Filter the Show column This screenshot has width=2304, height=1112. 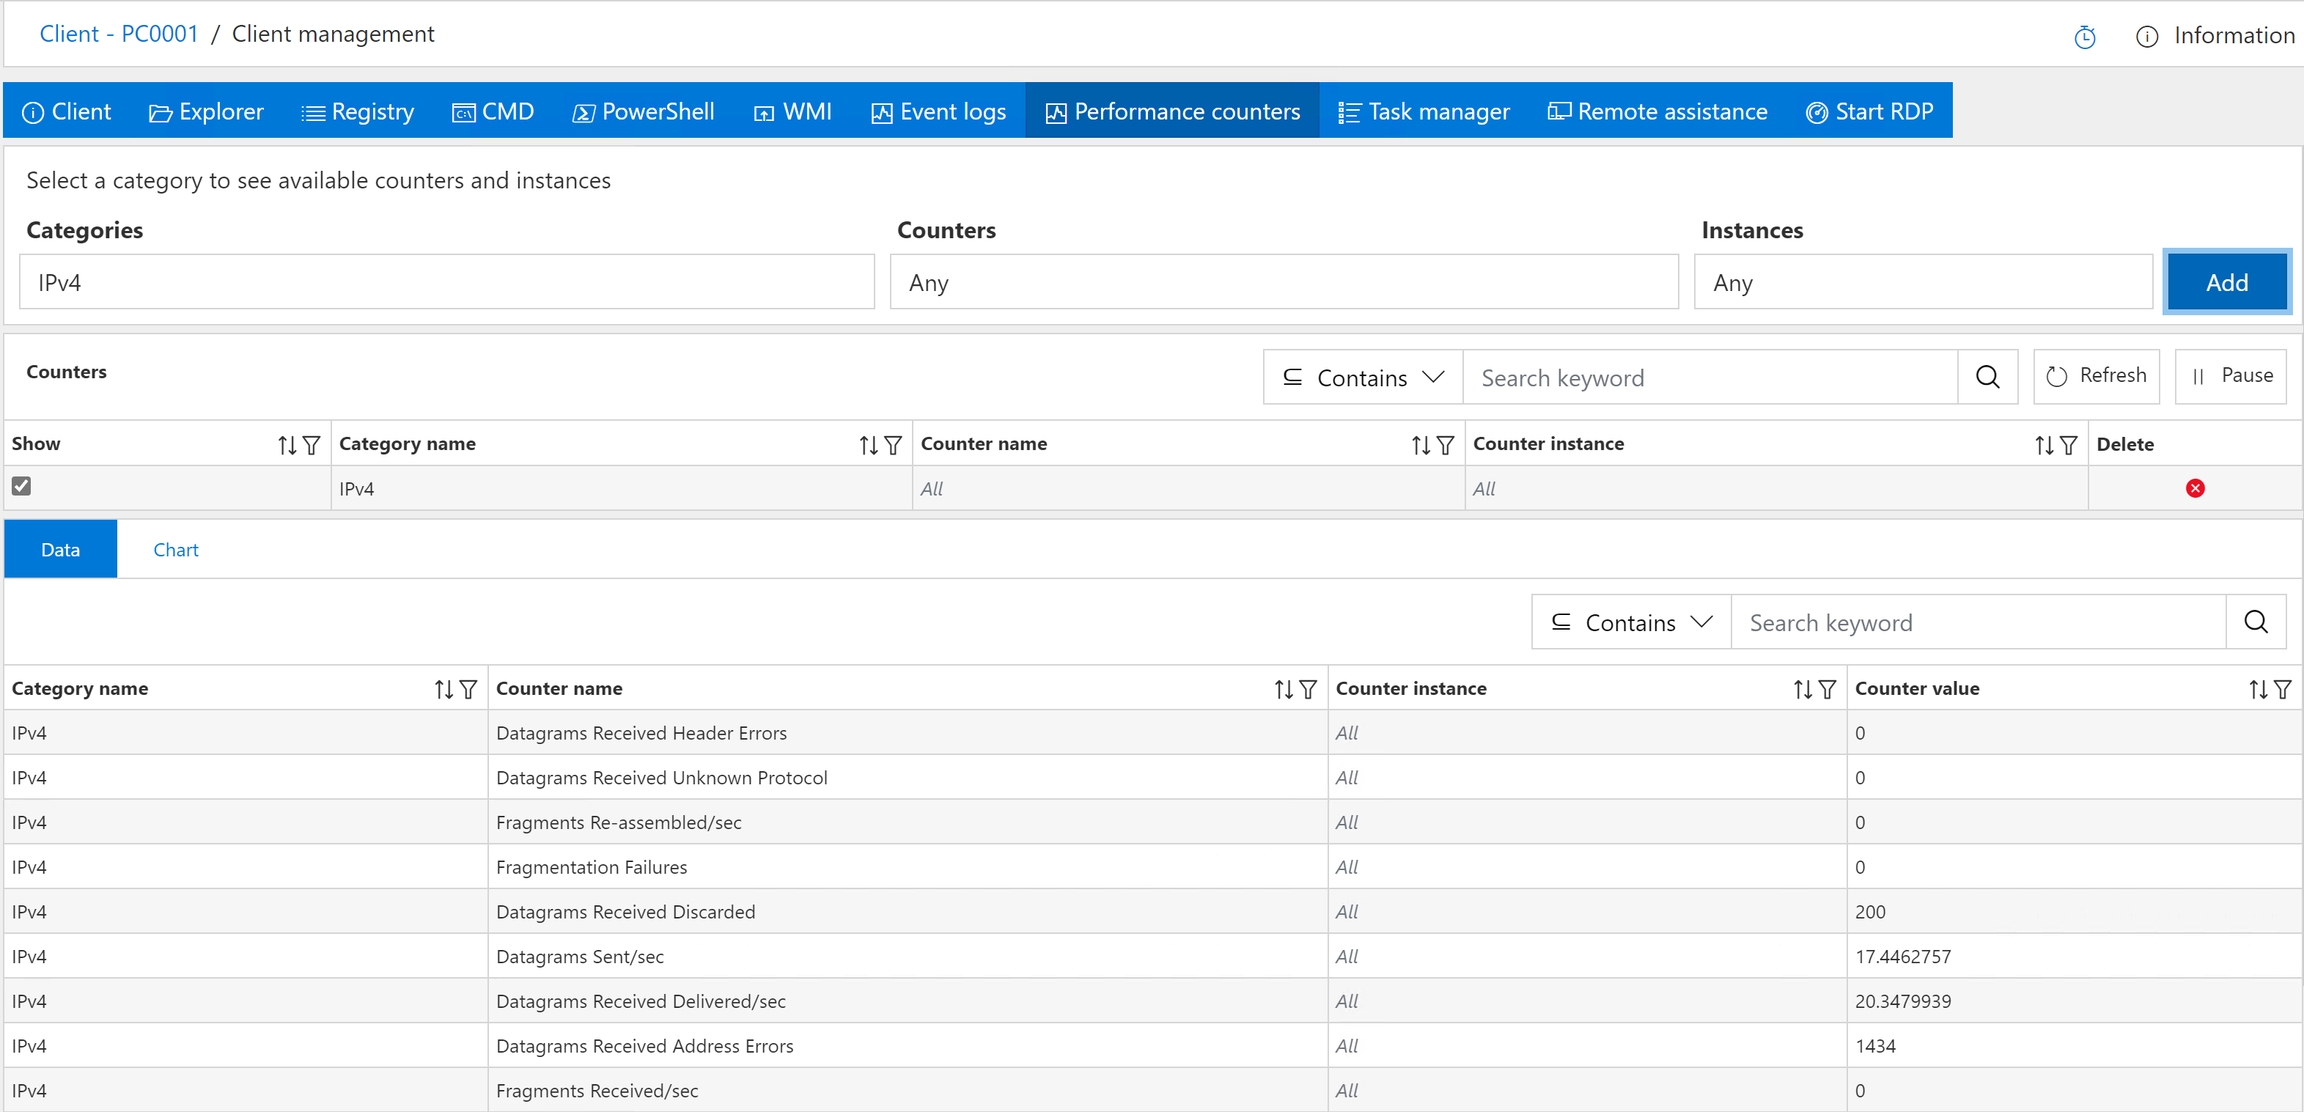coord(311,445)
